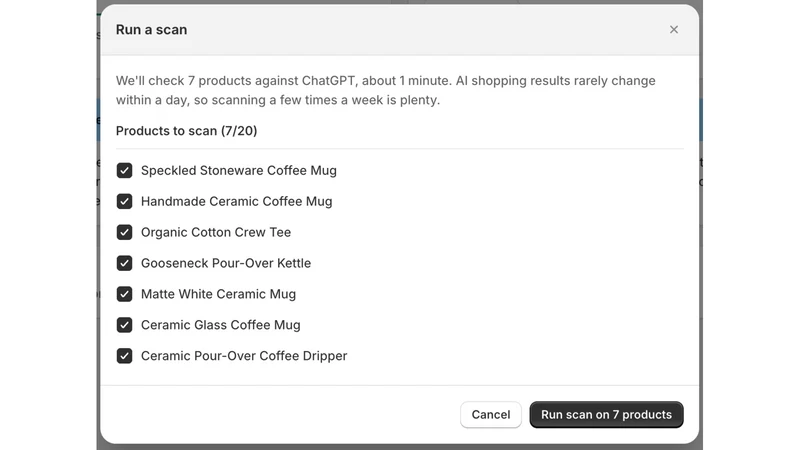This screenshot has height=450, width=800.
Task: Start scan with Run scan on 7 products
Action: 606,414
